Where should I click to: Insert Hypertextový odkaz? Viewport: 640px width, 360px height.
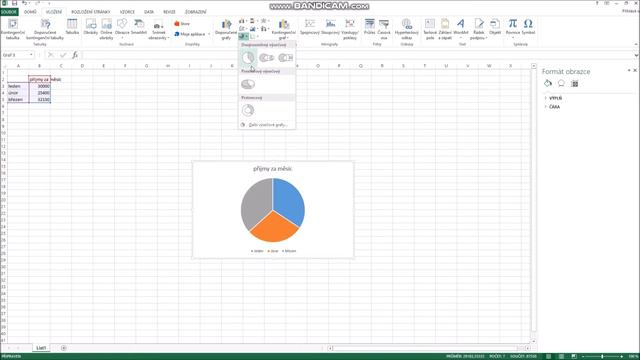(407, 29)
